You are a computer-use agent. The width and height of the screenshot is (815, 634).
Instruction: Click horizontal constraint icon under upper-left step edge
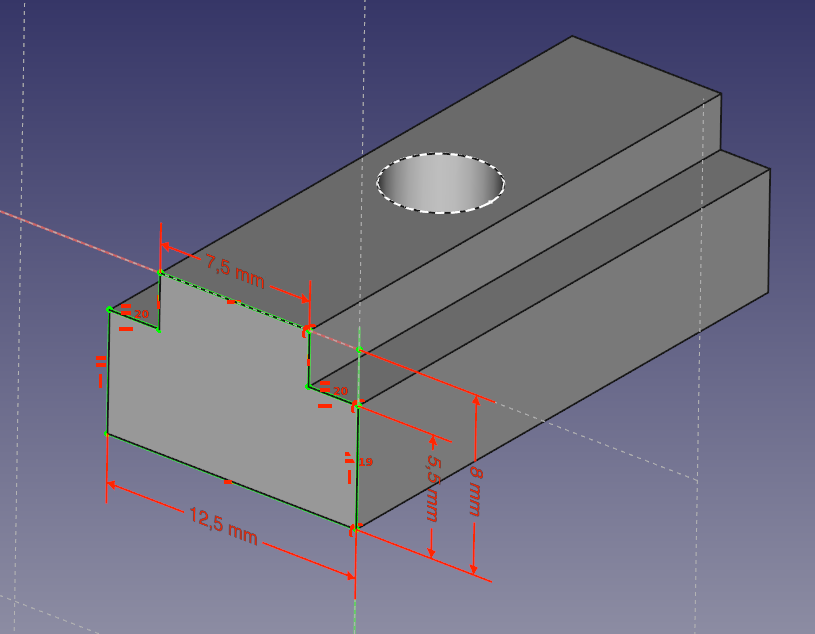tap(127, 327)
